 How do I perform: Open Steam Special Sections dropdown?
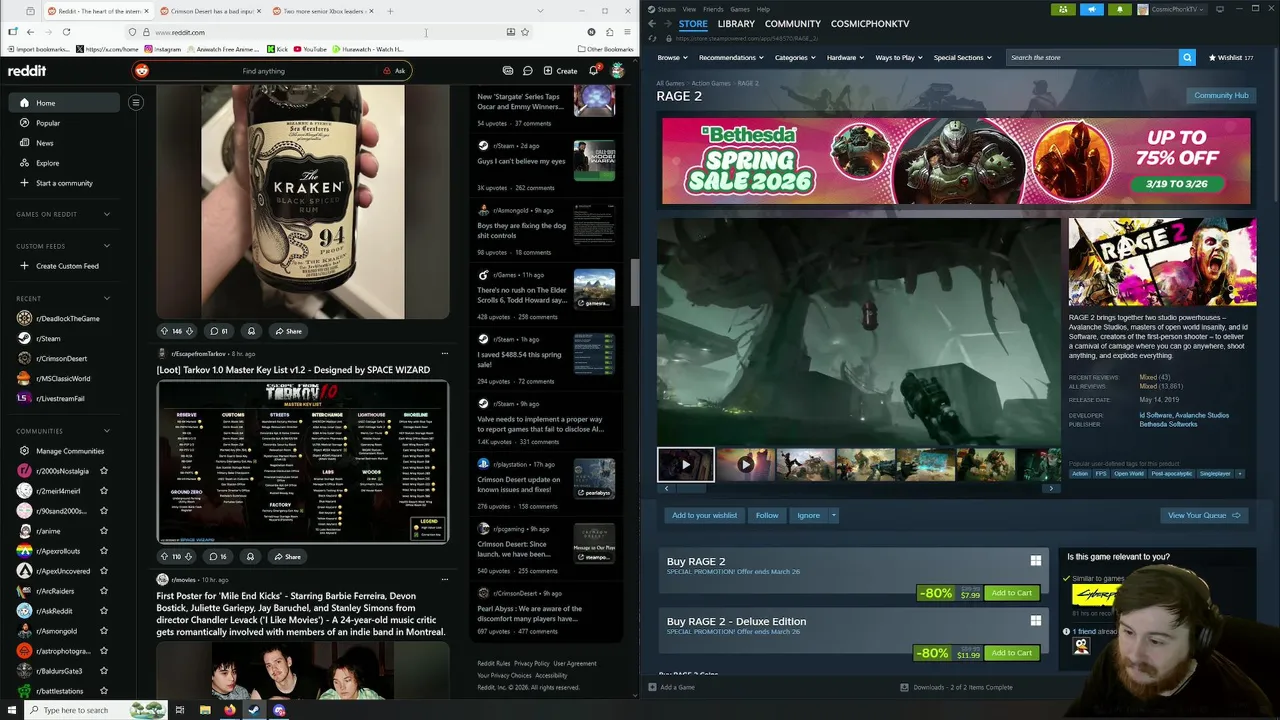coord(962,57)
